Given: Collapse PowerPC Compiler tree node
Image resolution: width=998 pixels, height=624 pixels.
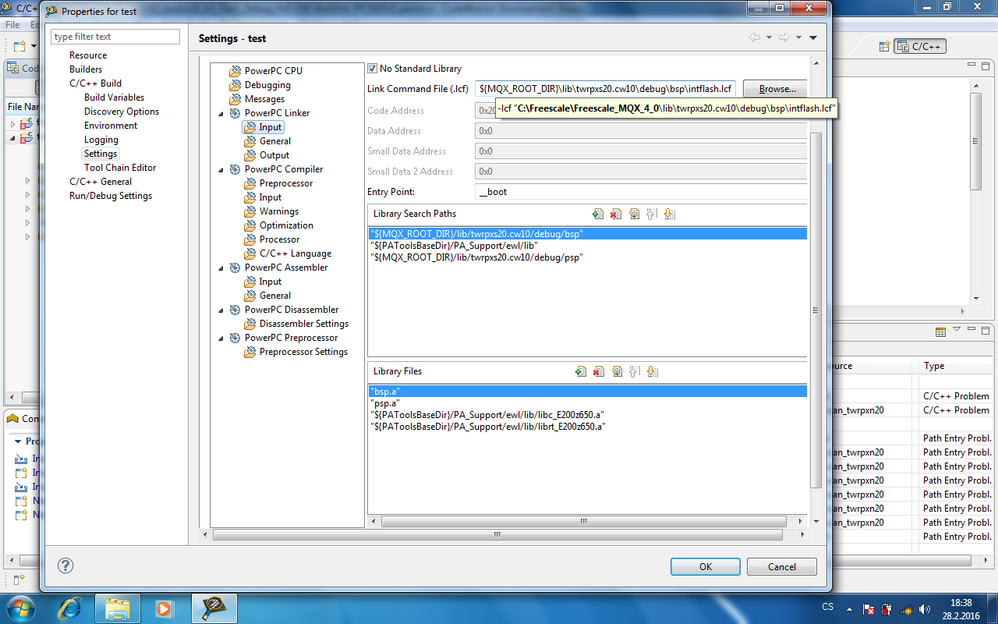Looking at the screenshot, I should pyautogui.click(x=221, y=169).
